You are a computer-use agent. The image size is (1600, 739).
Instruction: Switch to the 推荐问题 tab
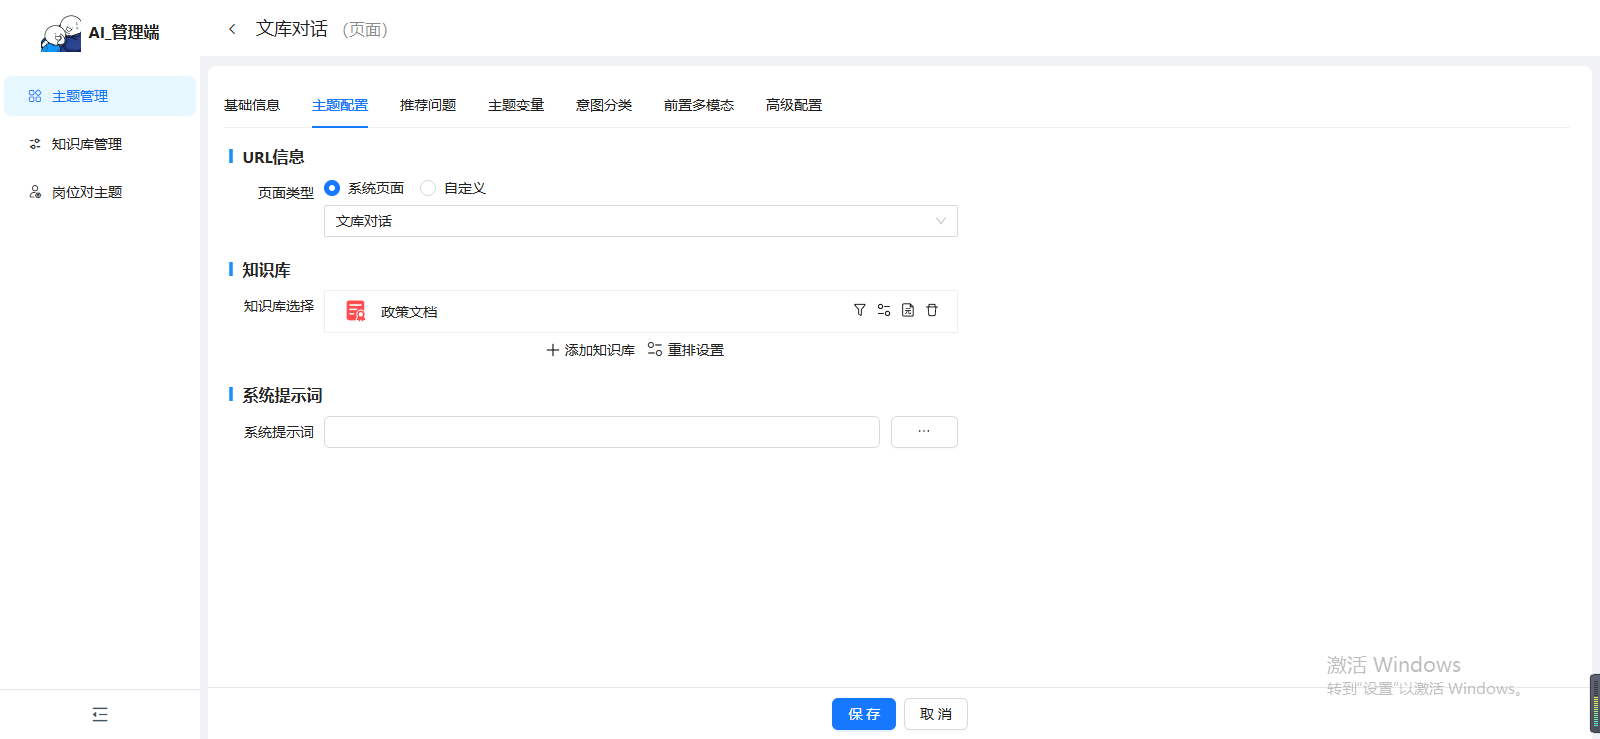click(x=428, y=105)
